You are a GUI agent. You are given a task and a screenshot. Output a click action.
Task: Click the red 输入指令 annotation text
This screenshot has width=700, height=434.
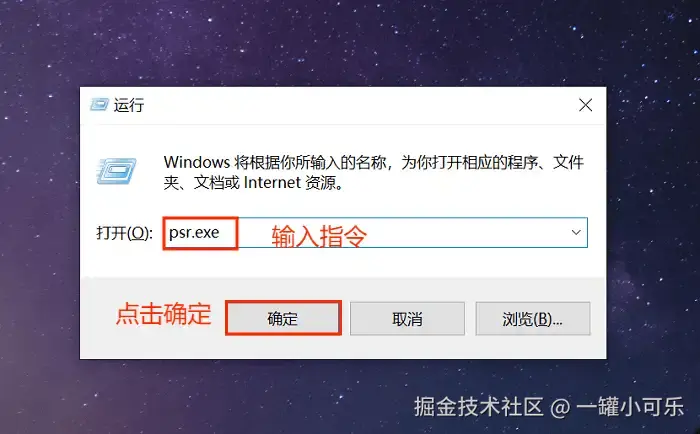tap(319, 236)
